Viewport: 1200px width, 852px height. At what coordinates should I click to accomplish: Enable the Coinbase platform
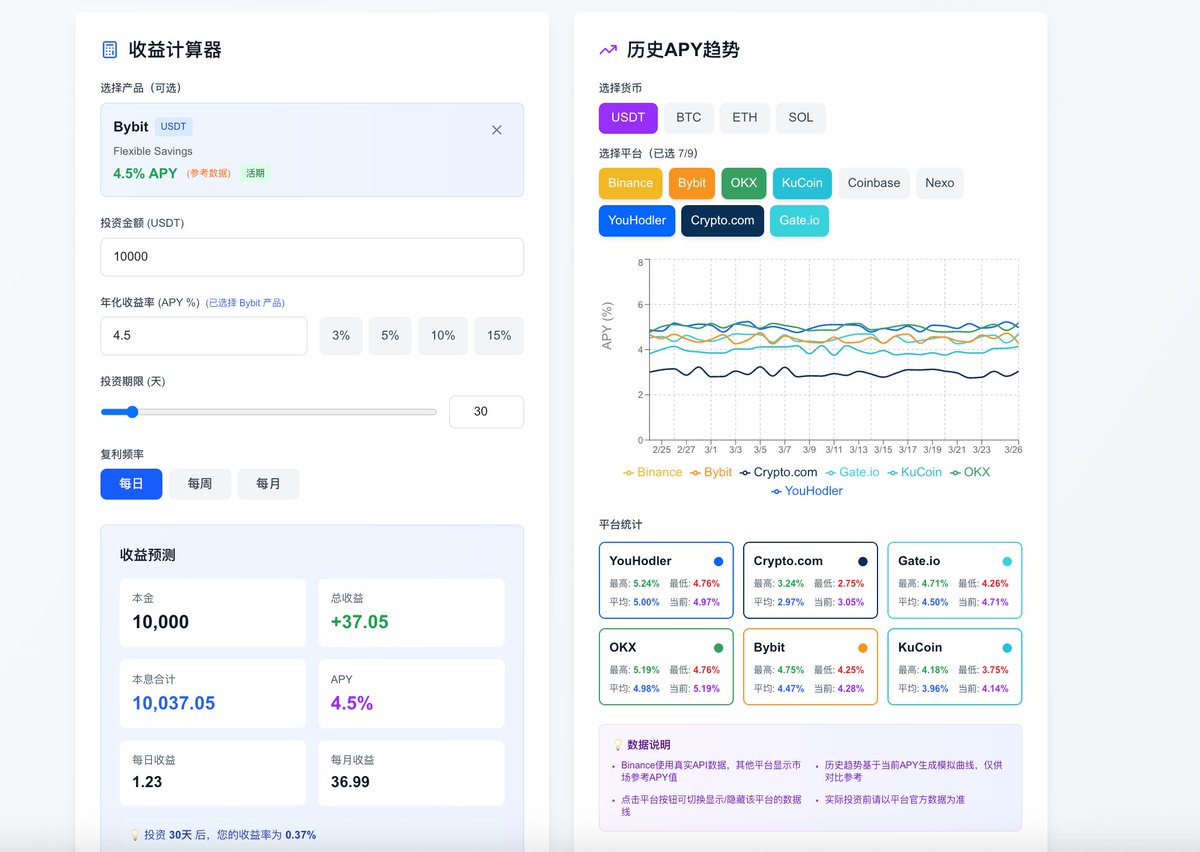point(874,183)
